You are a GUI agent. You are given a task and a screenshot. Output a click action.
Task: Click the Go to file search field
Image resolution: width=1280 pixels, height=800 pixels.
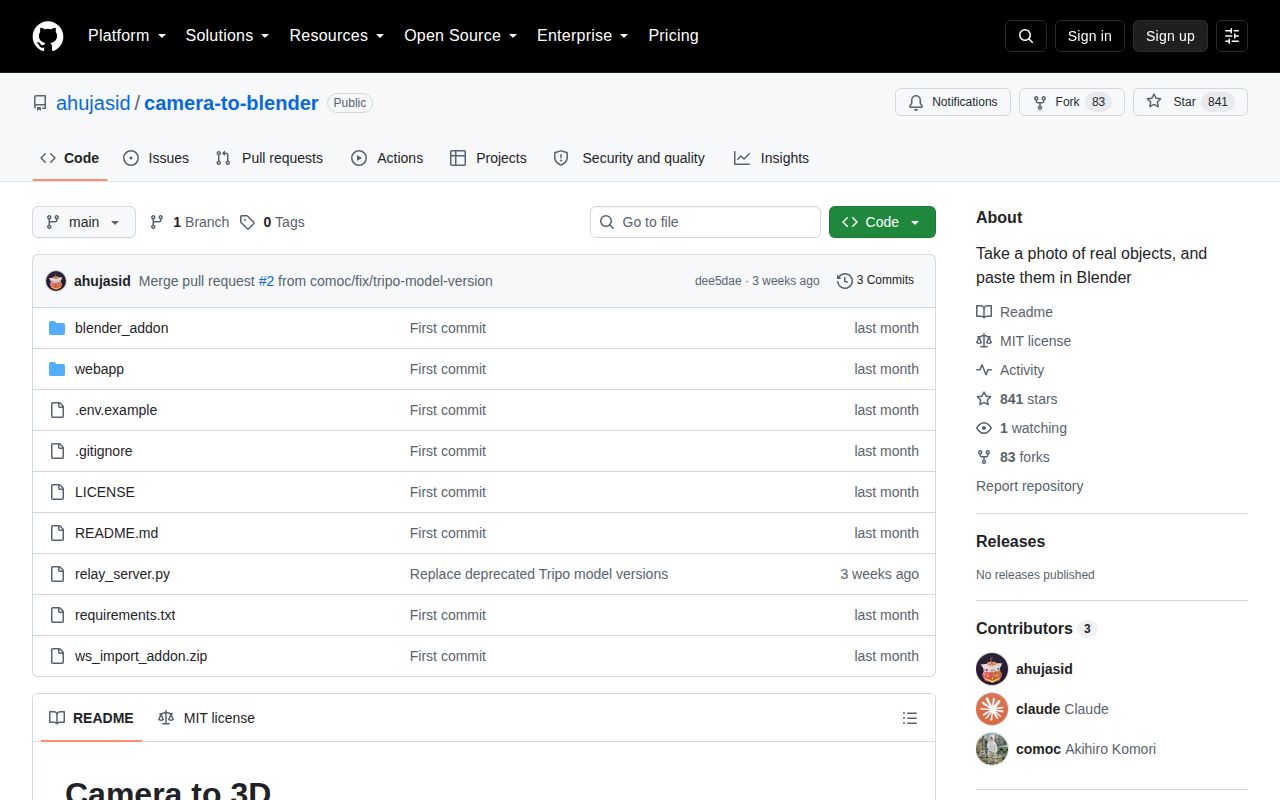705,222
